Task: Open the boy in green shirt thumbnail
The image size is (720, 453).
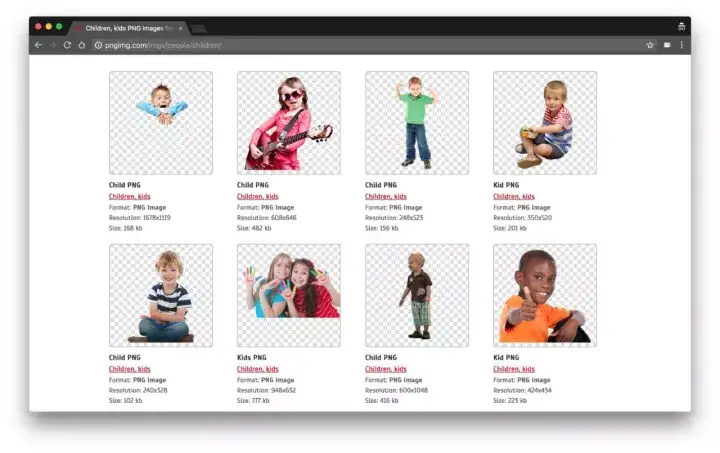Action: coord(417,123)
